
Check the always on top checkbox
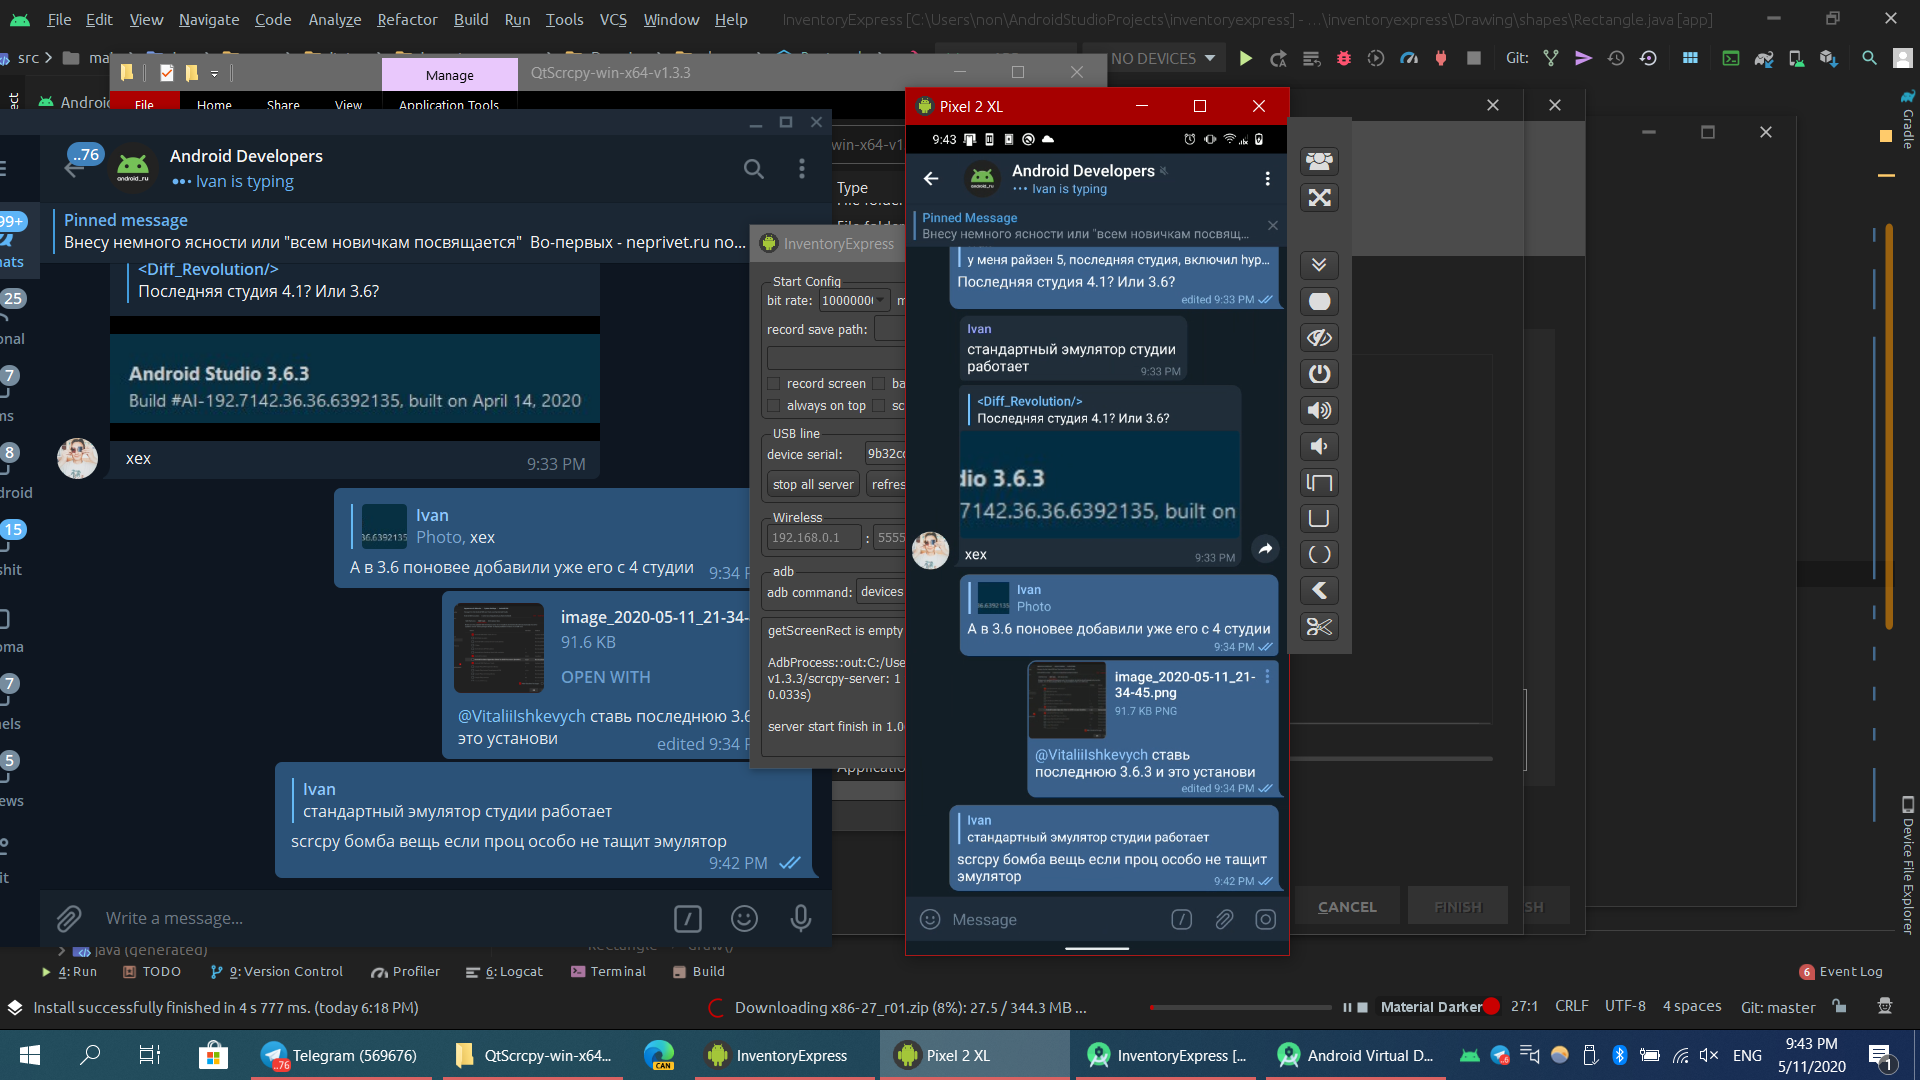pyautogui.click(x=774, y=406)
